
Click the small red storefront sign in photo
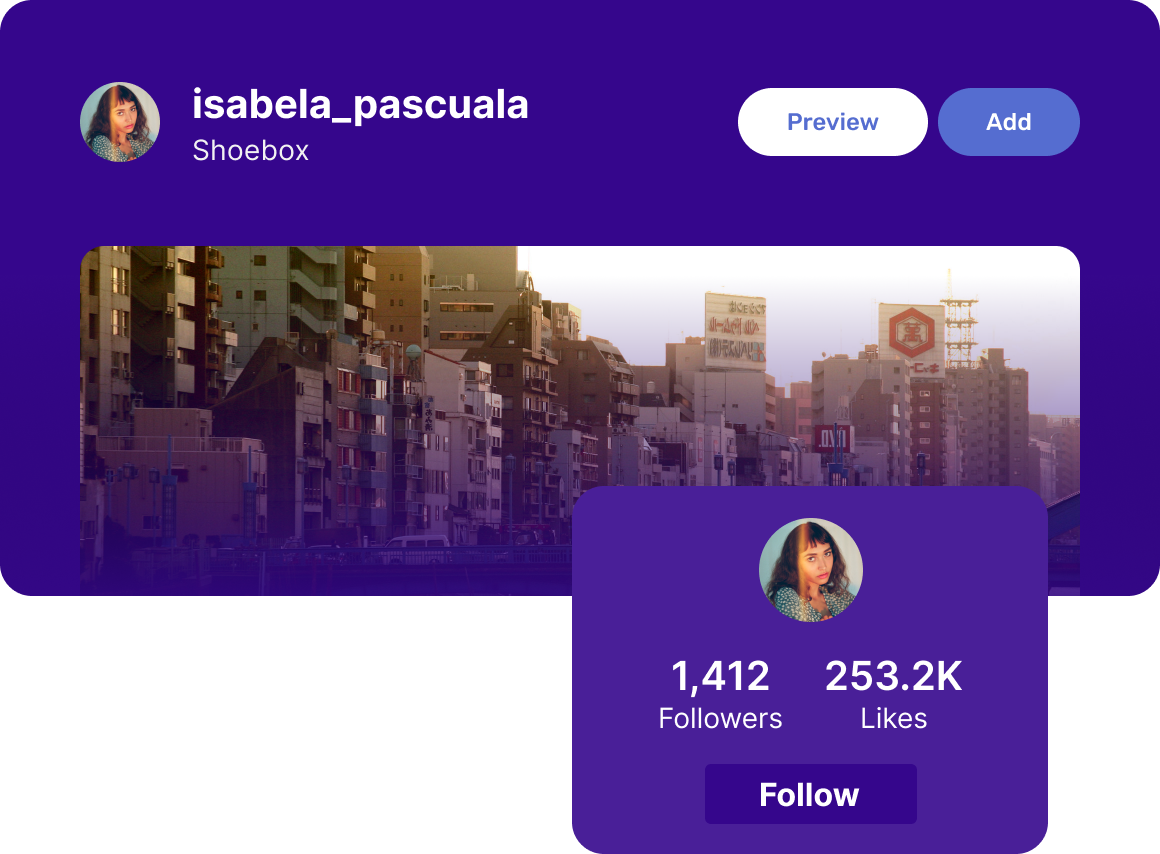tap(832, 439)
